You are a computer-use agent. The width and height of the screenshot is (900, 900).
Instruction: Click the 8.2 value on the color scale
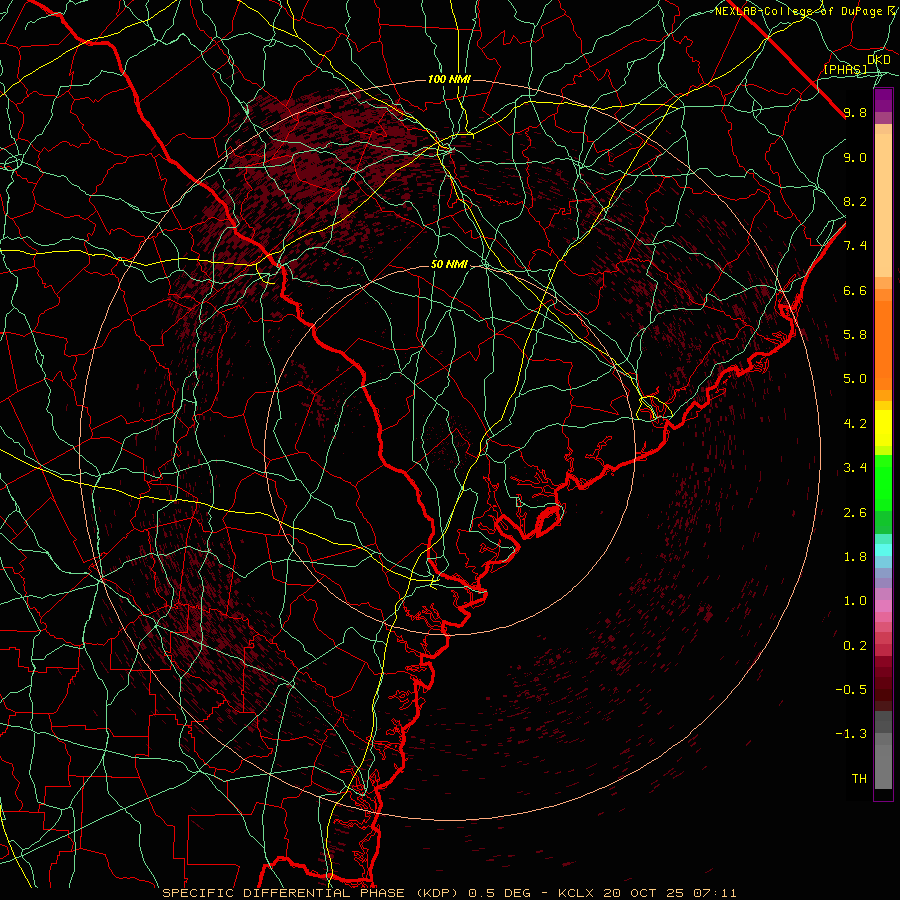855,201
